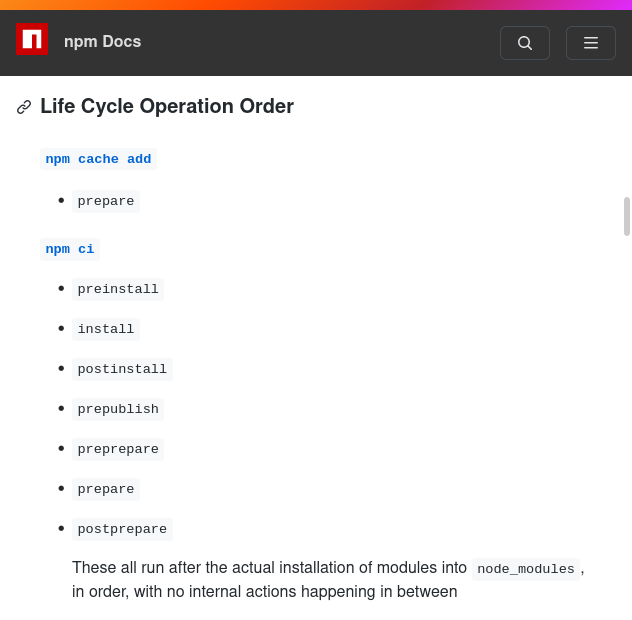Select the 'postinstall' code item
The image size is (632, 620).
tap(122, 369)
